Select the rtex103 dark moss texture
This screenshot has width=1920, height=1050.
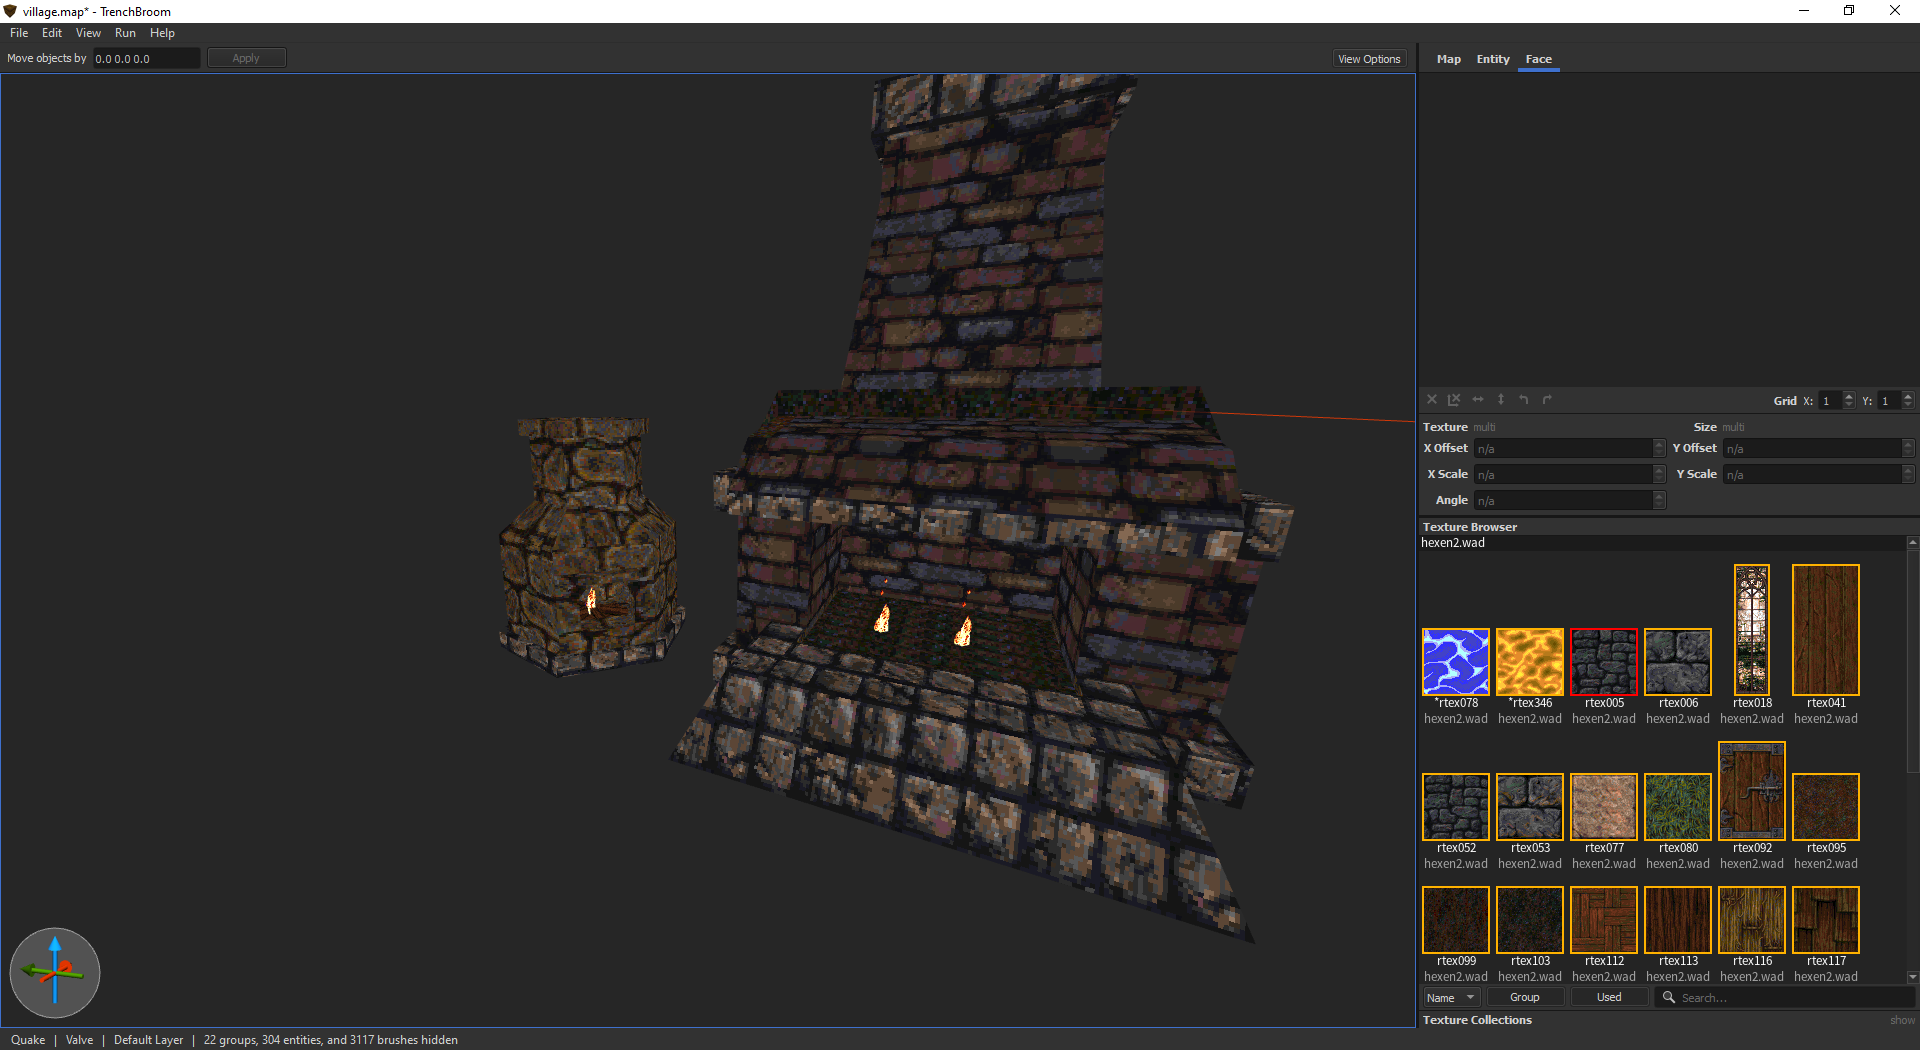point(1530,920)
